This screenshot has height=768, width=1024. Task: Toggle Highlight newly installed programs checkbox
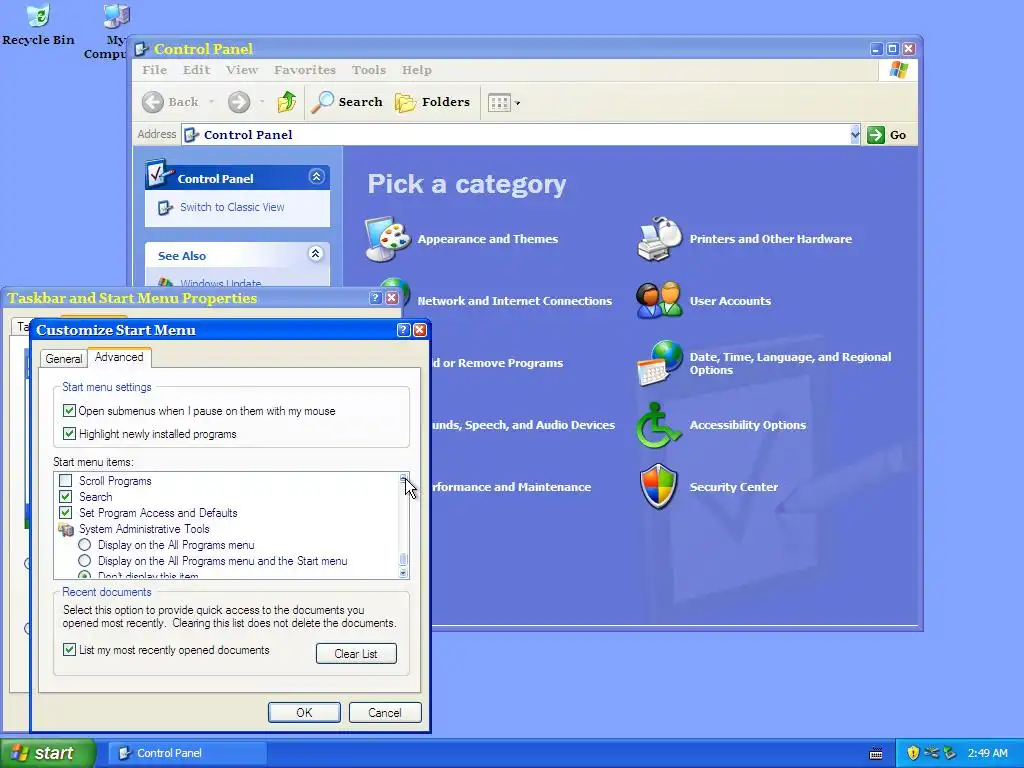pyautogui.click(x=69, y=434)
